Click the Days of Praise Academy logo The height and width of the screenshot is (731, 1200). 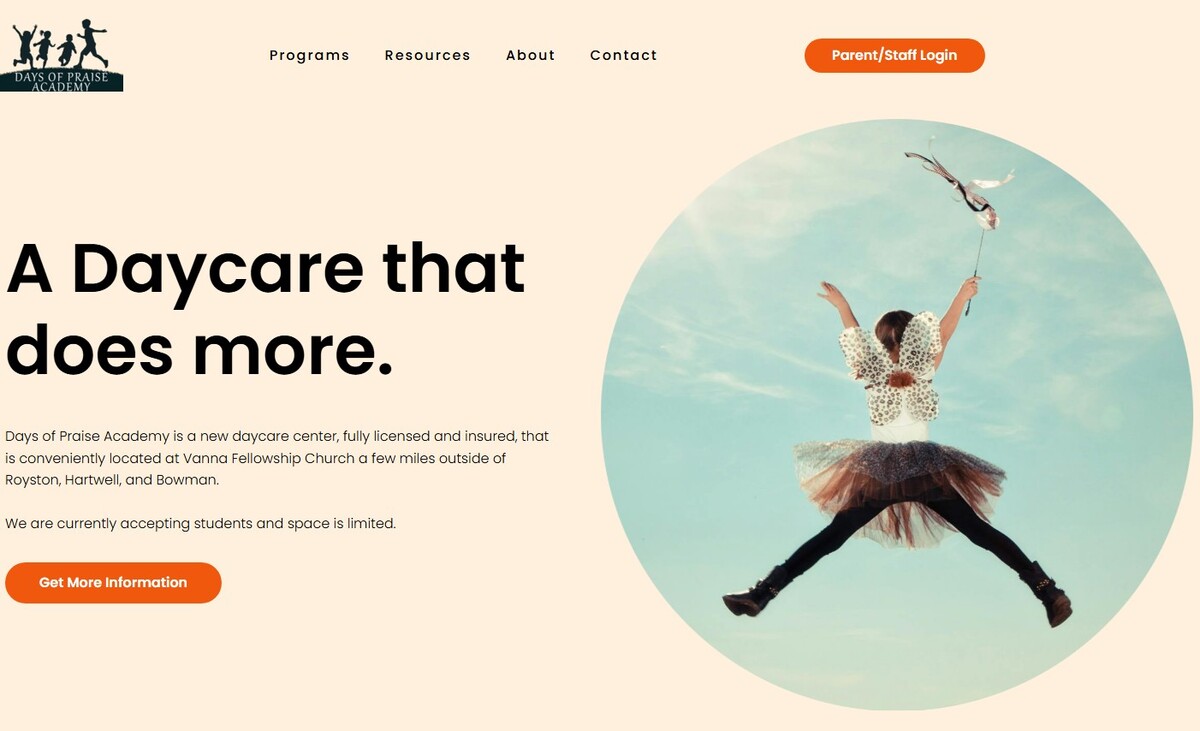pos(61,54)
